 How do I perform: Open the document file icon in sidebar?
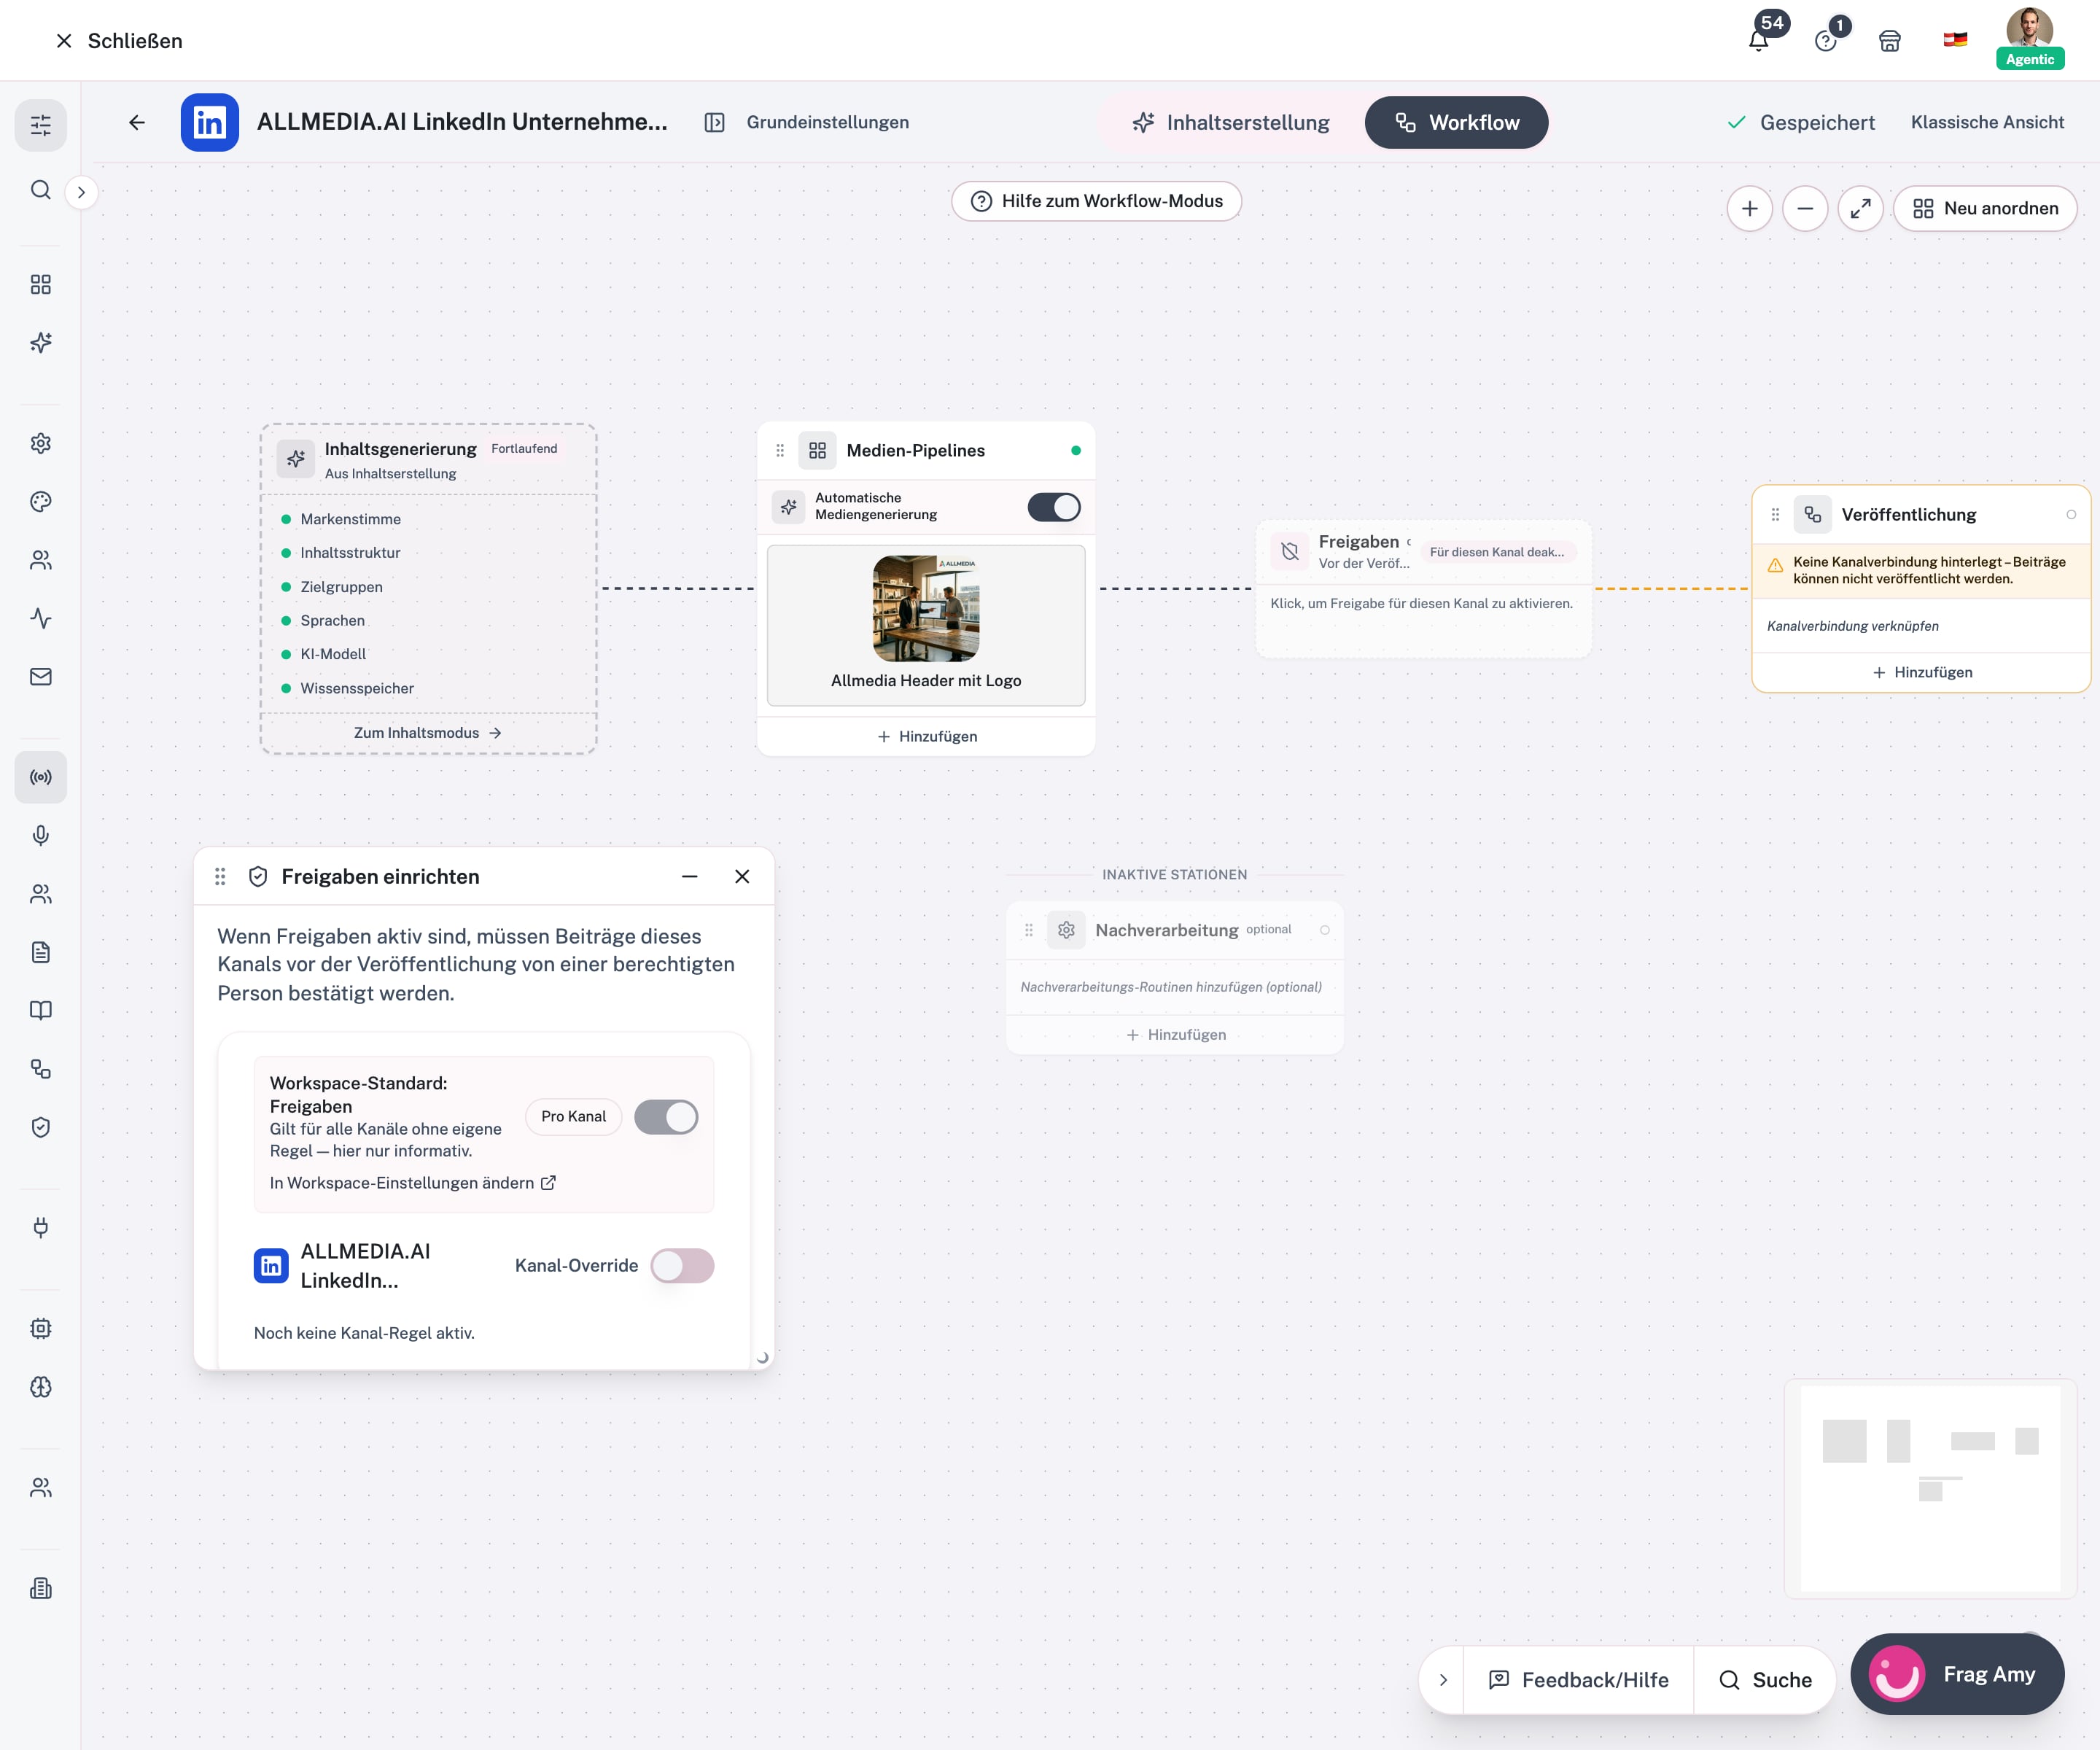tap(41, 952)
